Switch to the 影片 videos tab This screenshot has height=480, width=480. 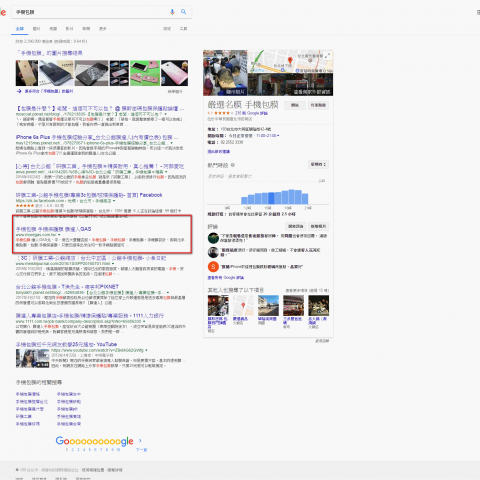(69, 29)
